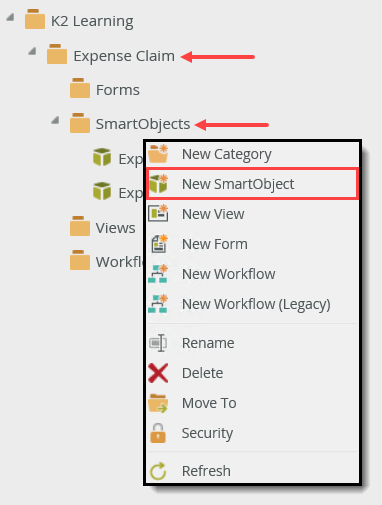Choose Delete from context menu
The height and width of the screenshot is (505, 382).
pos(253,373)
